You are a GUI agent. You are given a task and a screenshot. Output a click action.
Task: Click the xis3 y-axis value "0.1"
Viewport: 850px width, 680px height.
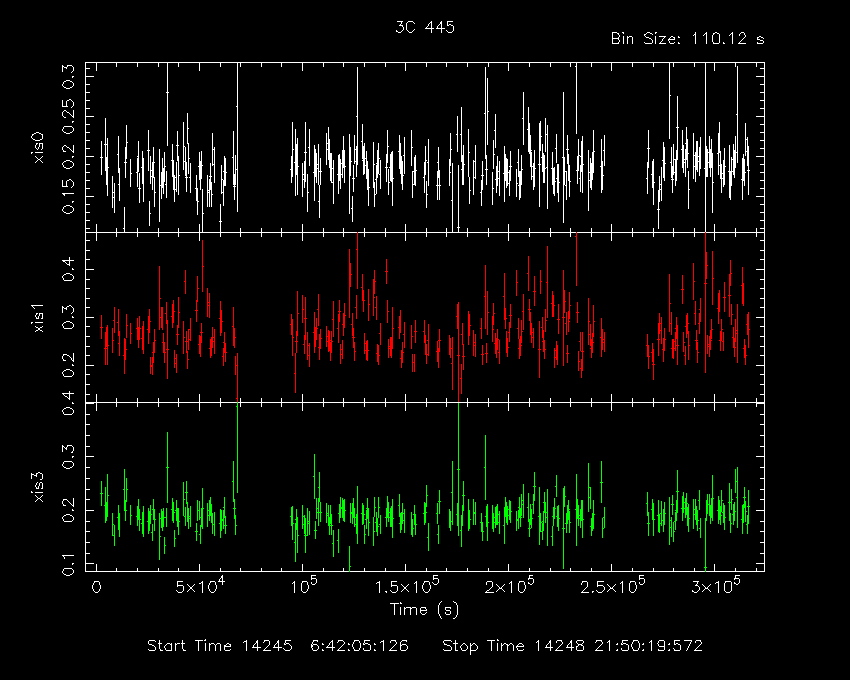coord(68,564)
